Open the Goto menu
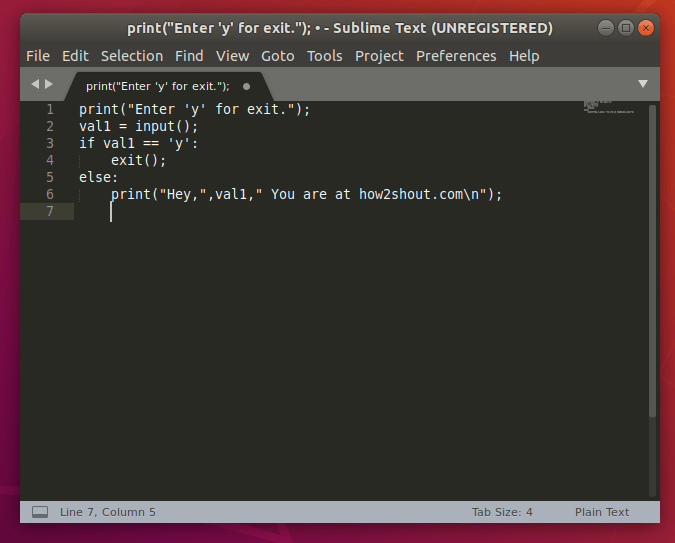Screen dimensions: 675x543 278,56
